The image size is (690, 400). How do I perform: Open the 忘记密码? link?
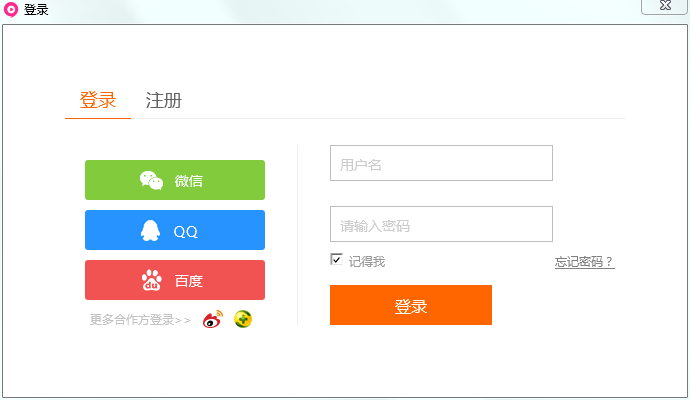584,262
